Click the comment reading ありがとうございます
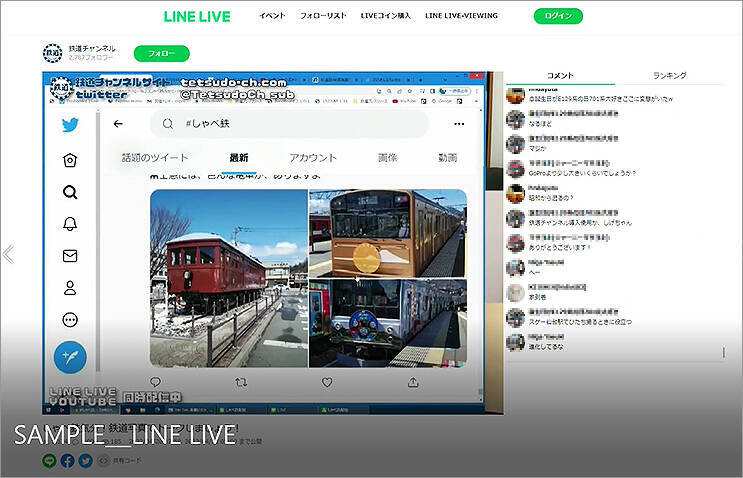The image size is (743, 478). (559, 247)
